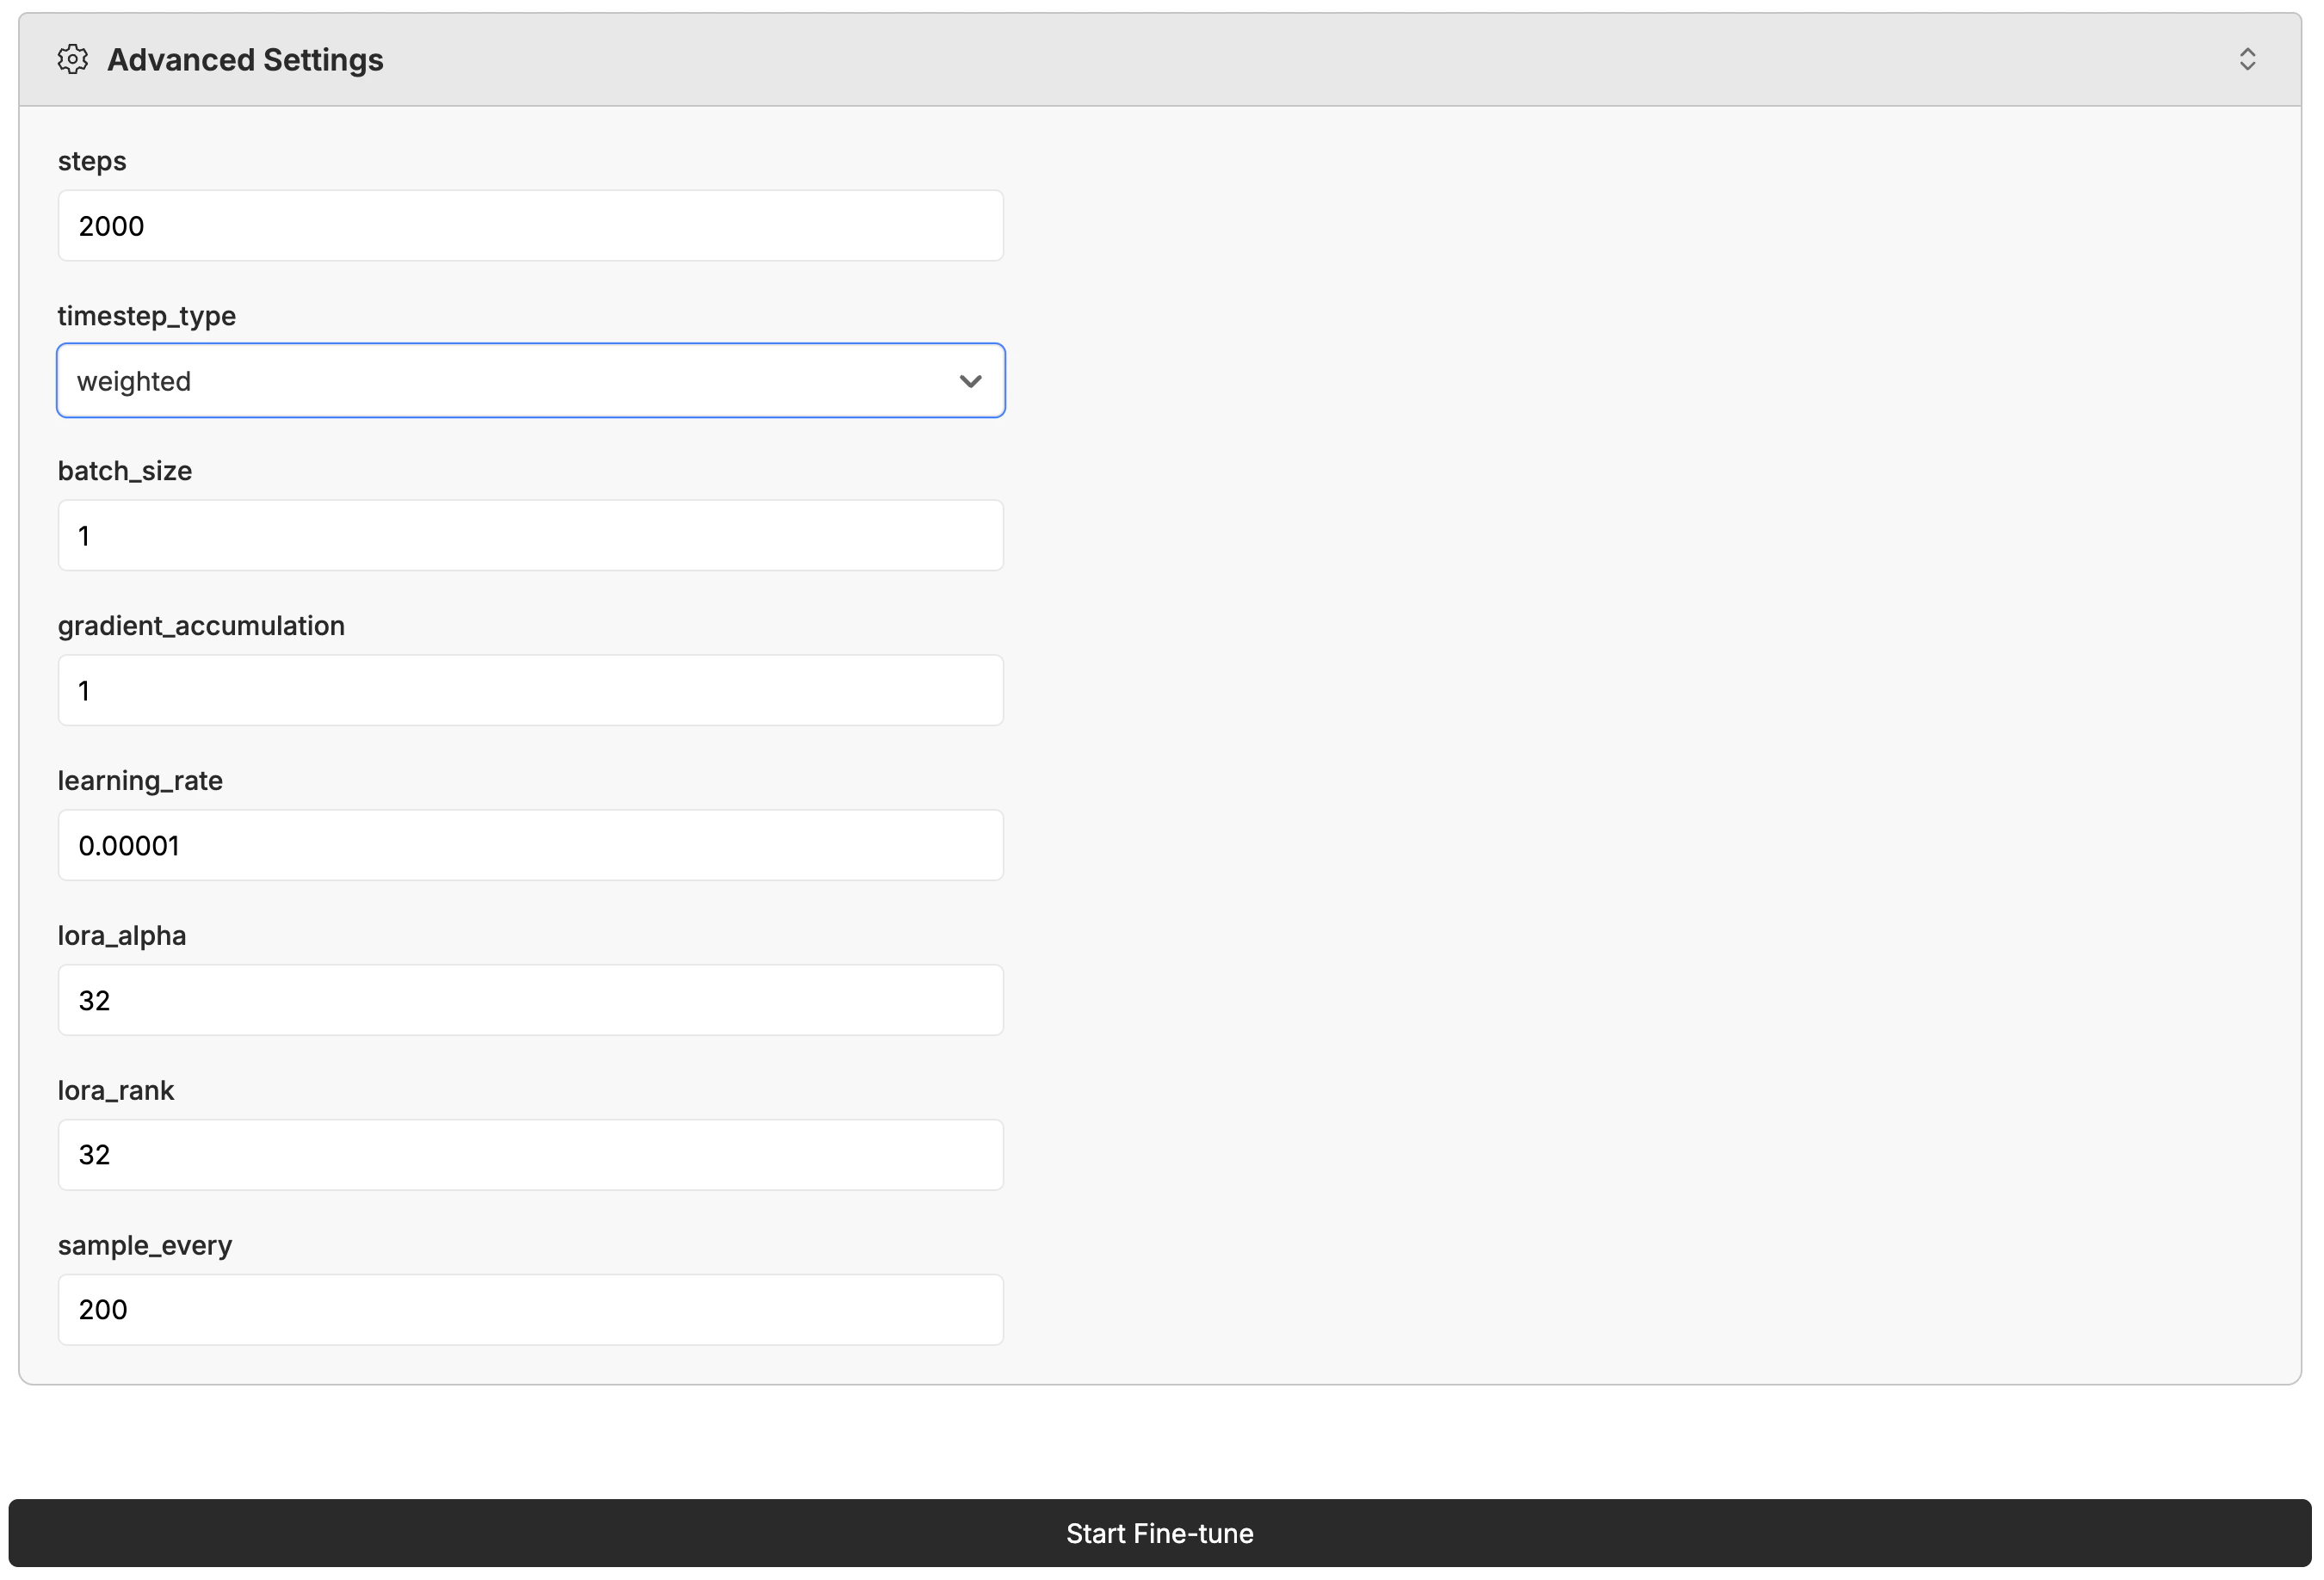Screen dimensions: 2324x1580
Task: Click the chevron on the weighted selector
Action: click(968, 380)
